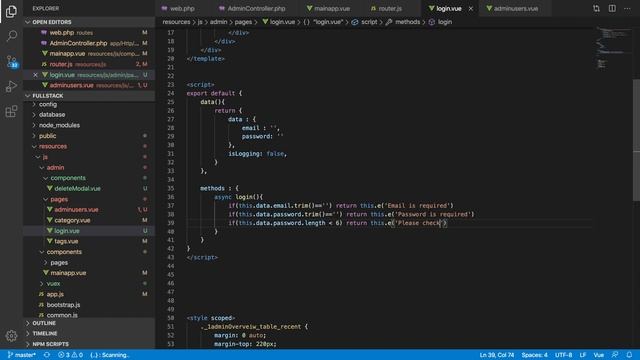
Task: Open Run and Debug view icon
Action: [11, 87]
